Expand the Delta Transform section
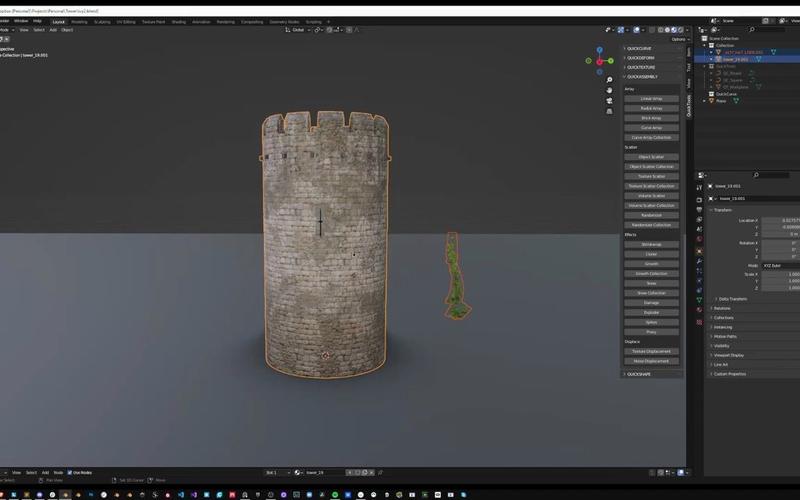This screenshot has width=800, height=500. click(x=732, y=299)
